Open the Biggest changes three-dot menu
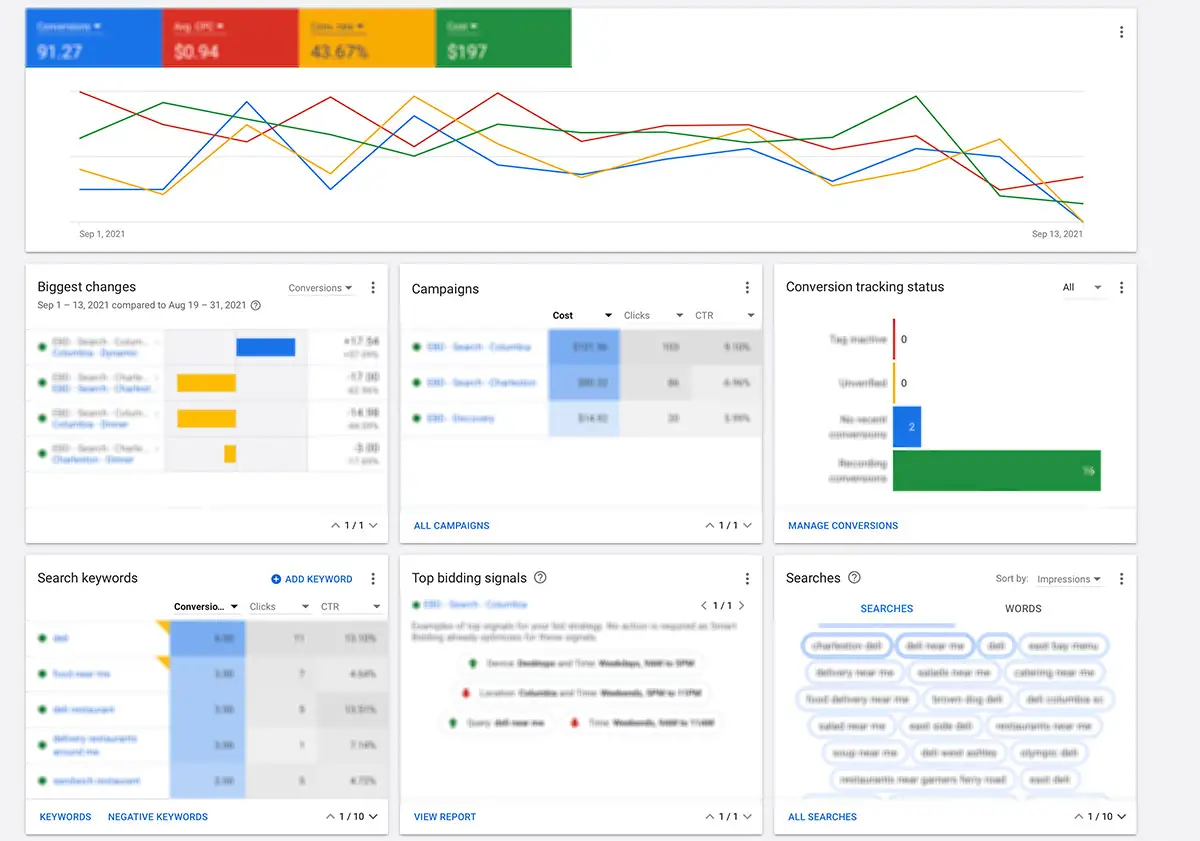 pyautogui.click(x=373, y=287)
